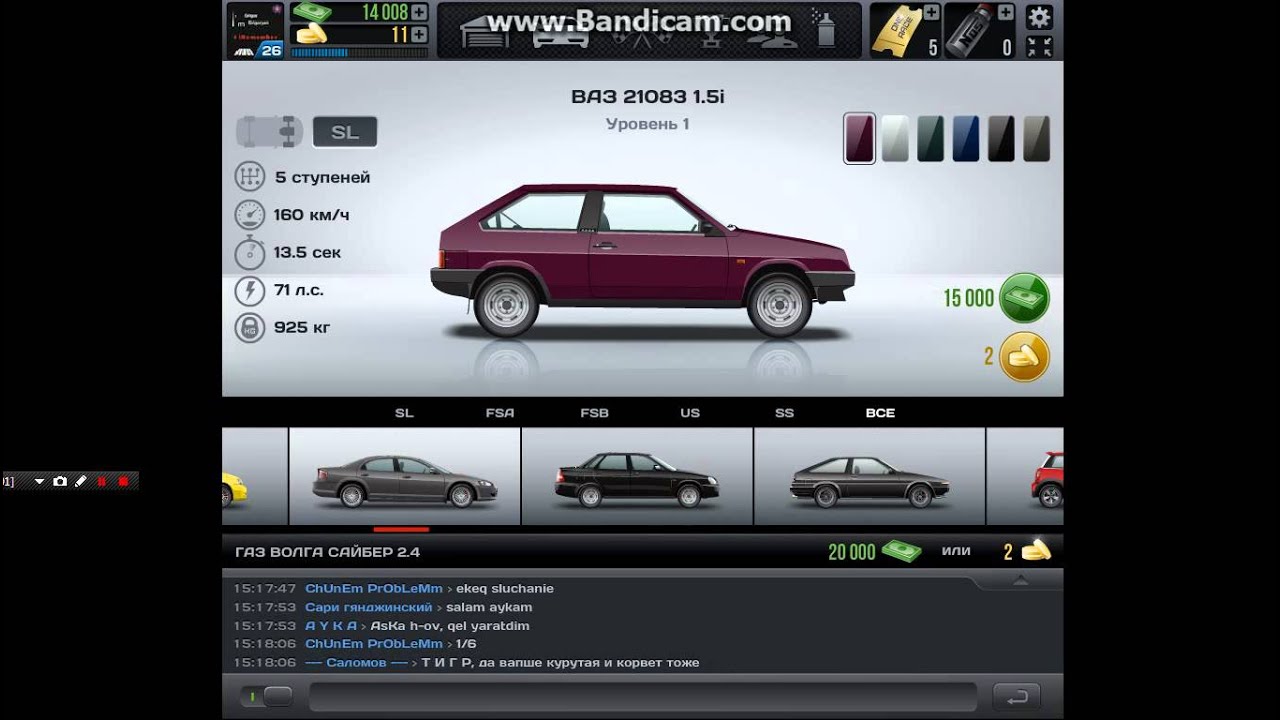Select the ВСЕ (all) class tab
Viewport: 1280px width, 720px height.
coord(880,412)
